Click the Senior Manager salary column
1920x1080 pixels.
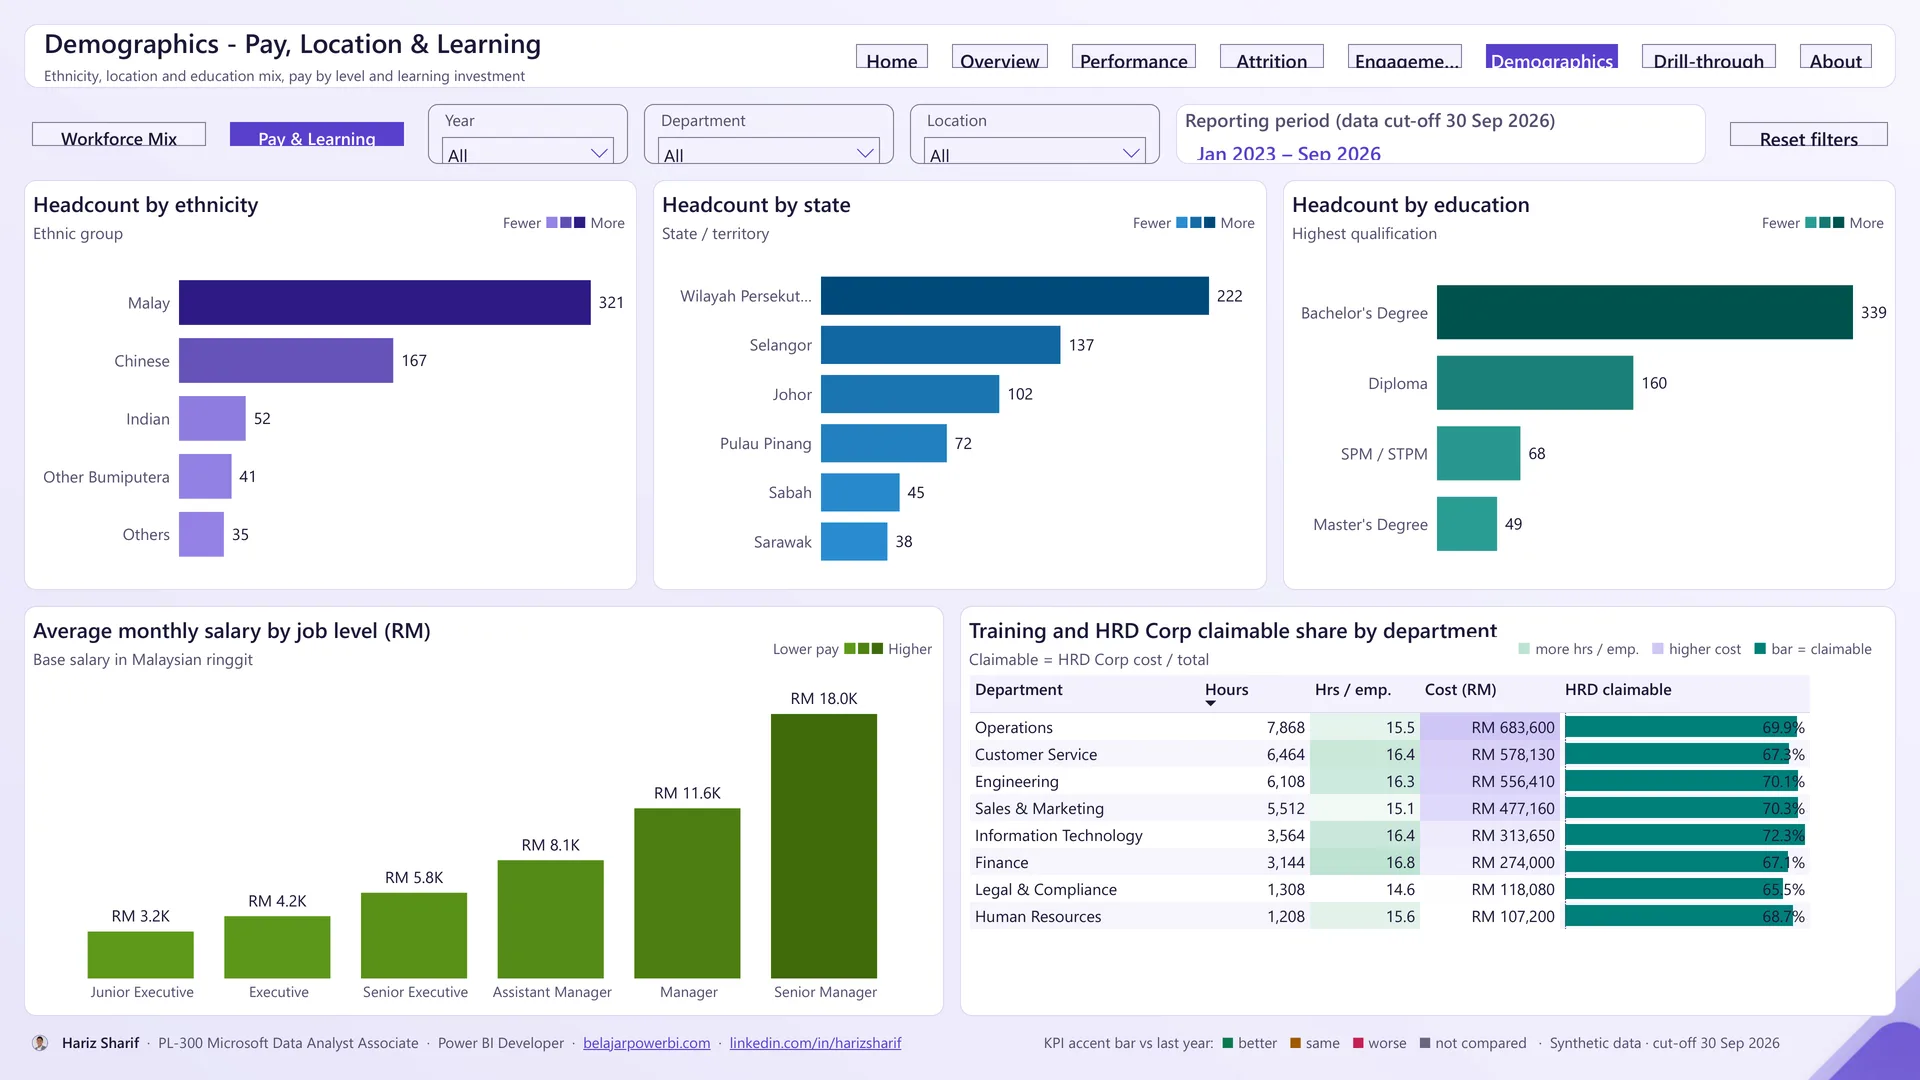pyautogui.click(x=824, y=846)
